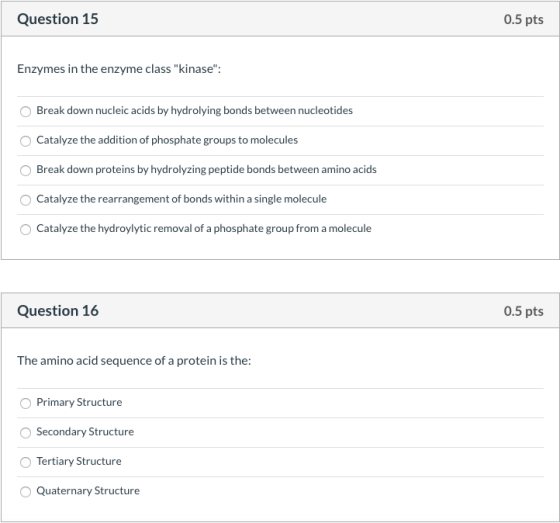Click the "Quaternary Structure" answer label
Image resolution: width=560 pixels, height=523 pixels.
coord(88,490)
